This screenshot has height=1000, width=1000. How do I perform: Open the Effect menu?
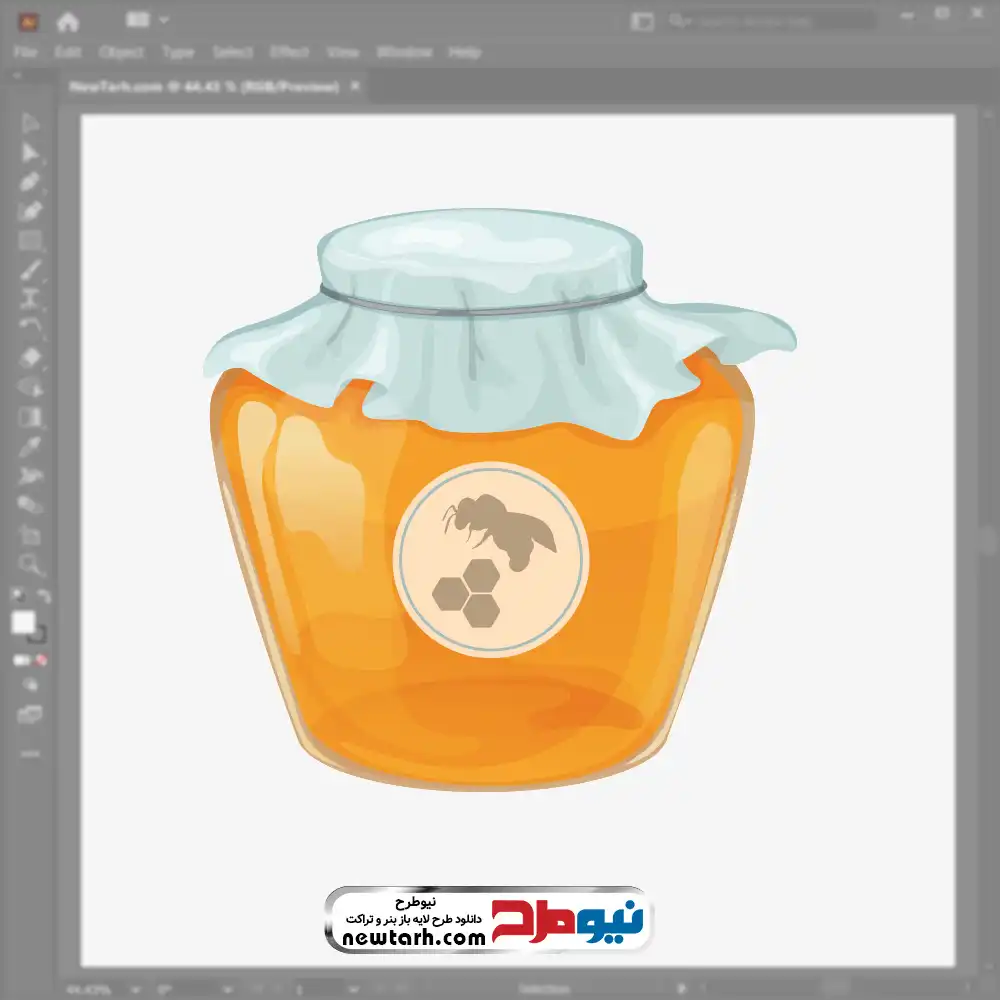click(289, 52)
